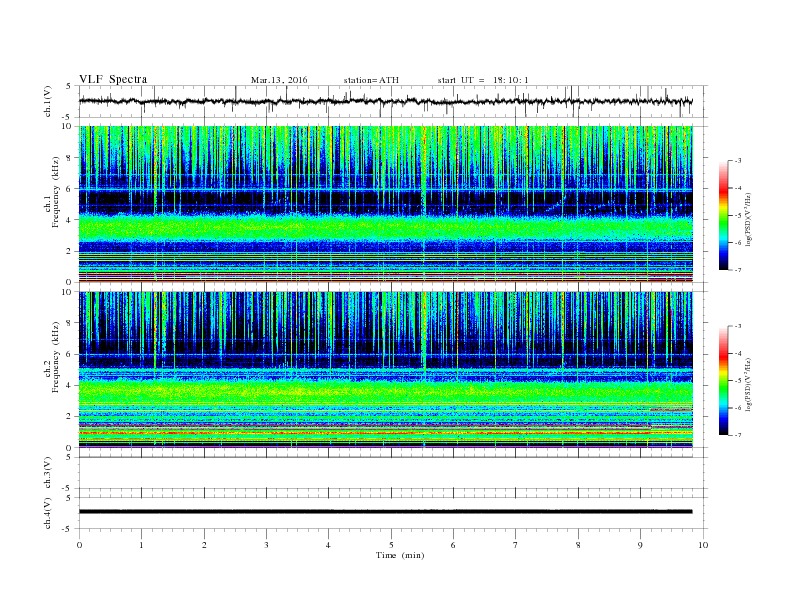Click the ch.1 voltage waveform trace
Viewport: 792px width, 612px height.
click(385, 101)
